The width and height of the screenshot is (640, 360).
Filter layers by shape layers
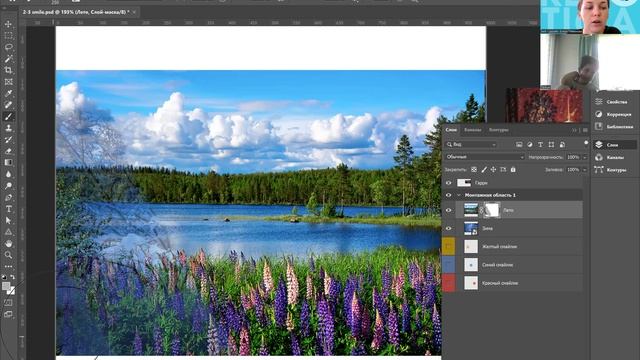point(551,144)
